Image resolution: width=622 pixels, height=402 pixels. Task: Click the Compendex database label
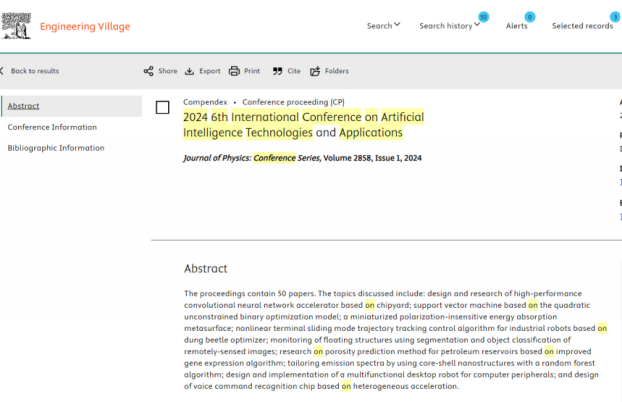[205, 102]
